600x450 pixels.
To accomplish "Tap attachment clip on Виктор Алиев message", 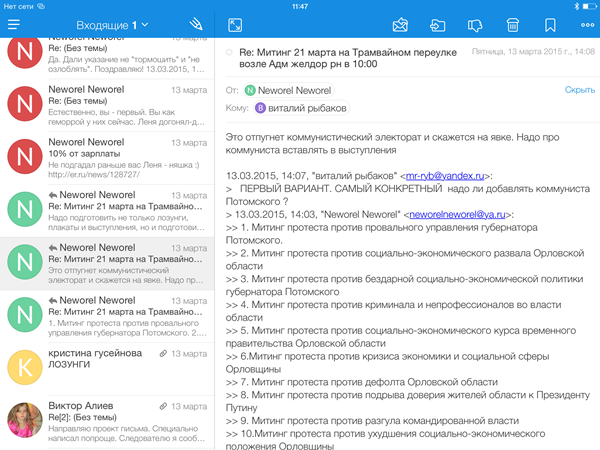I will click(x=163, y=406).
